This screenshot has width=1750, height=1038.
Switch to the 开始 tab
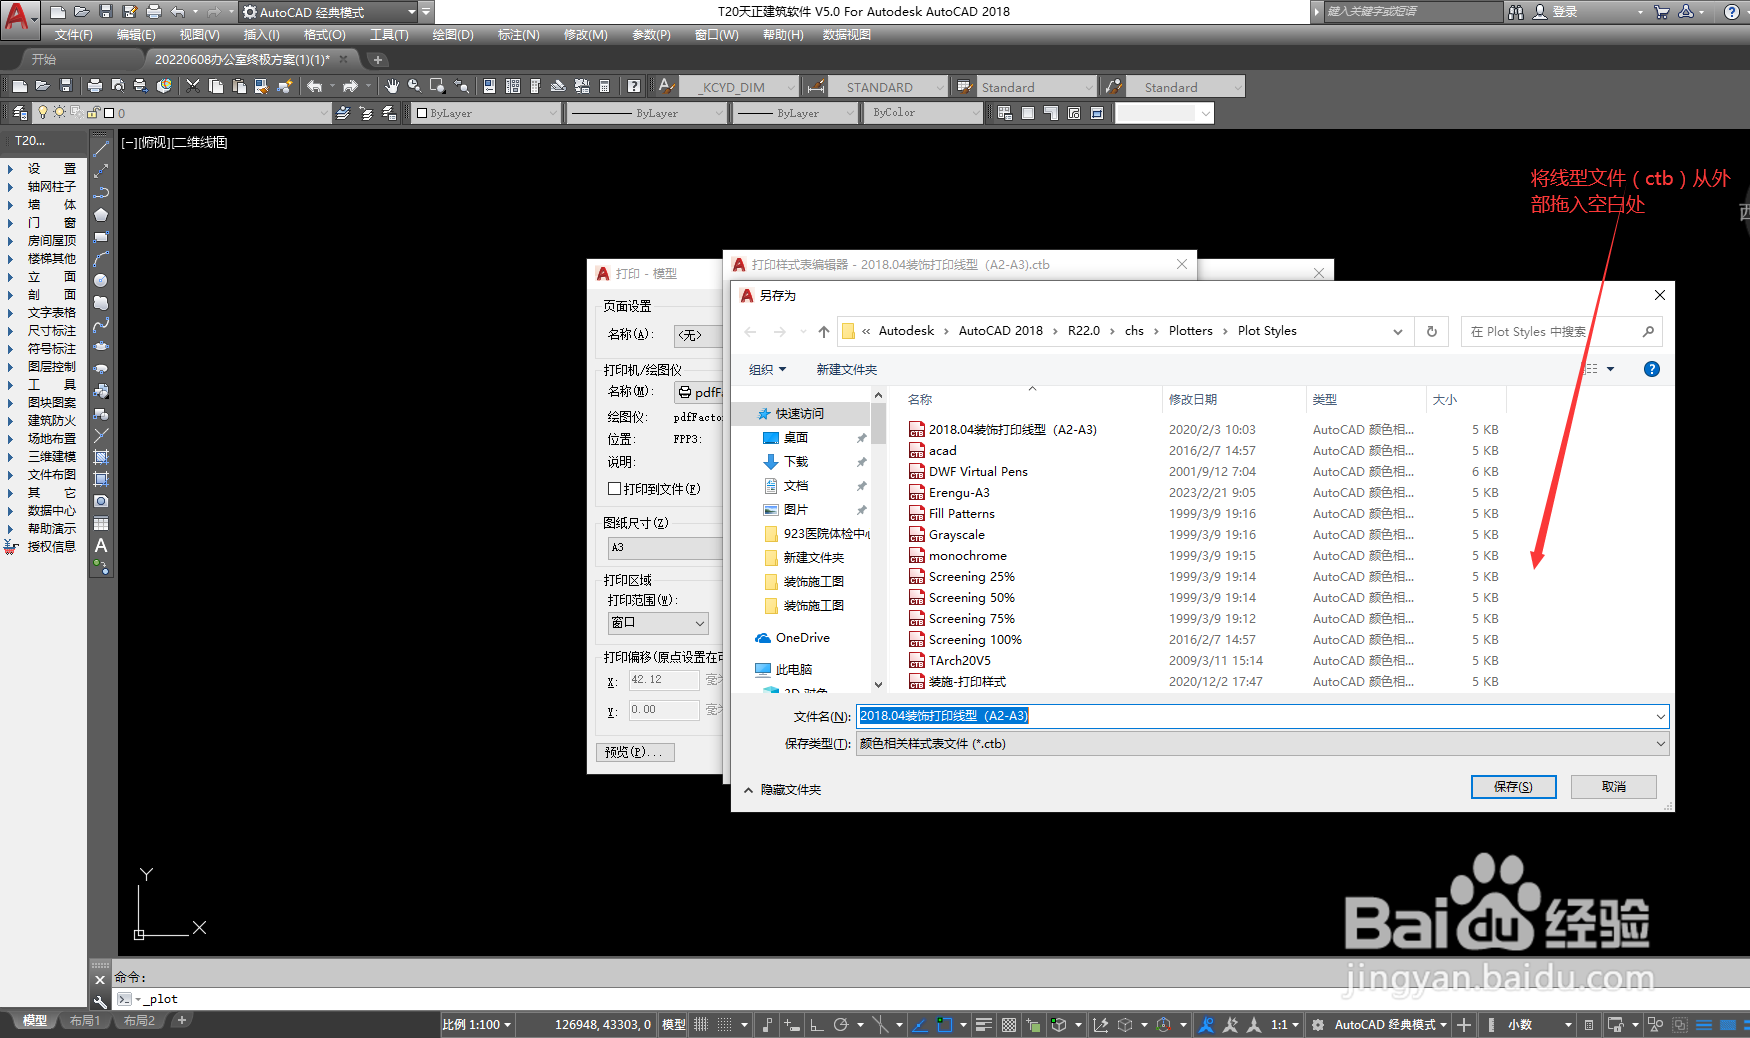[44, 59]
